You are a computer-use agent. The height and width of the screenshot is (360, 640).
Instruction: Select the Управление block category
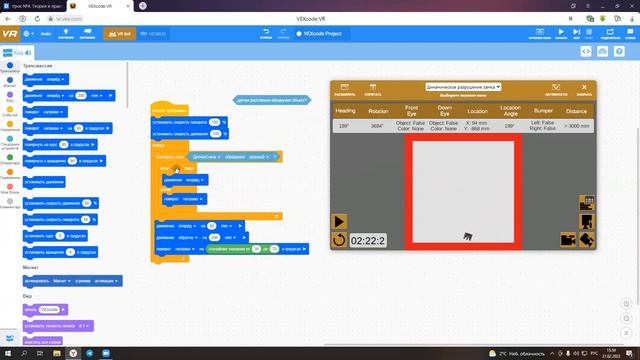tap(10, 126)
